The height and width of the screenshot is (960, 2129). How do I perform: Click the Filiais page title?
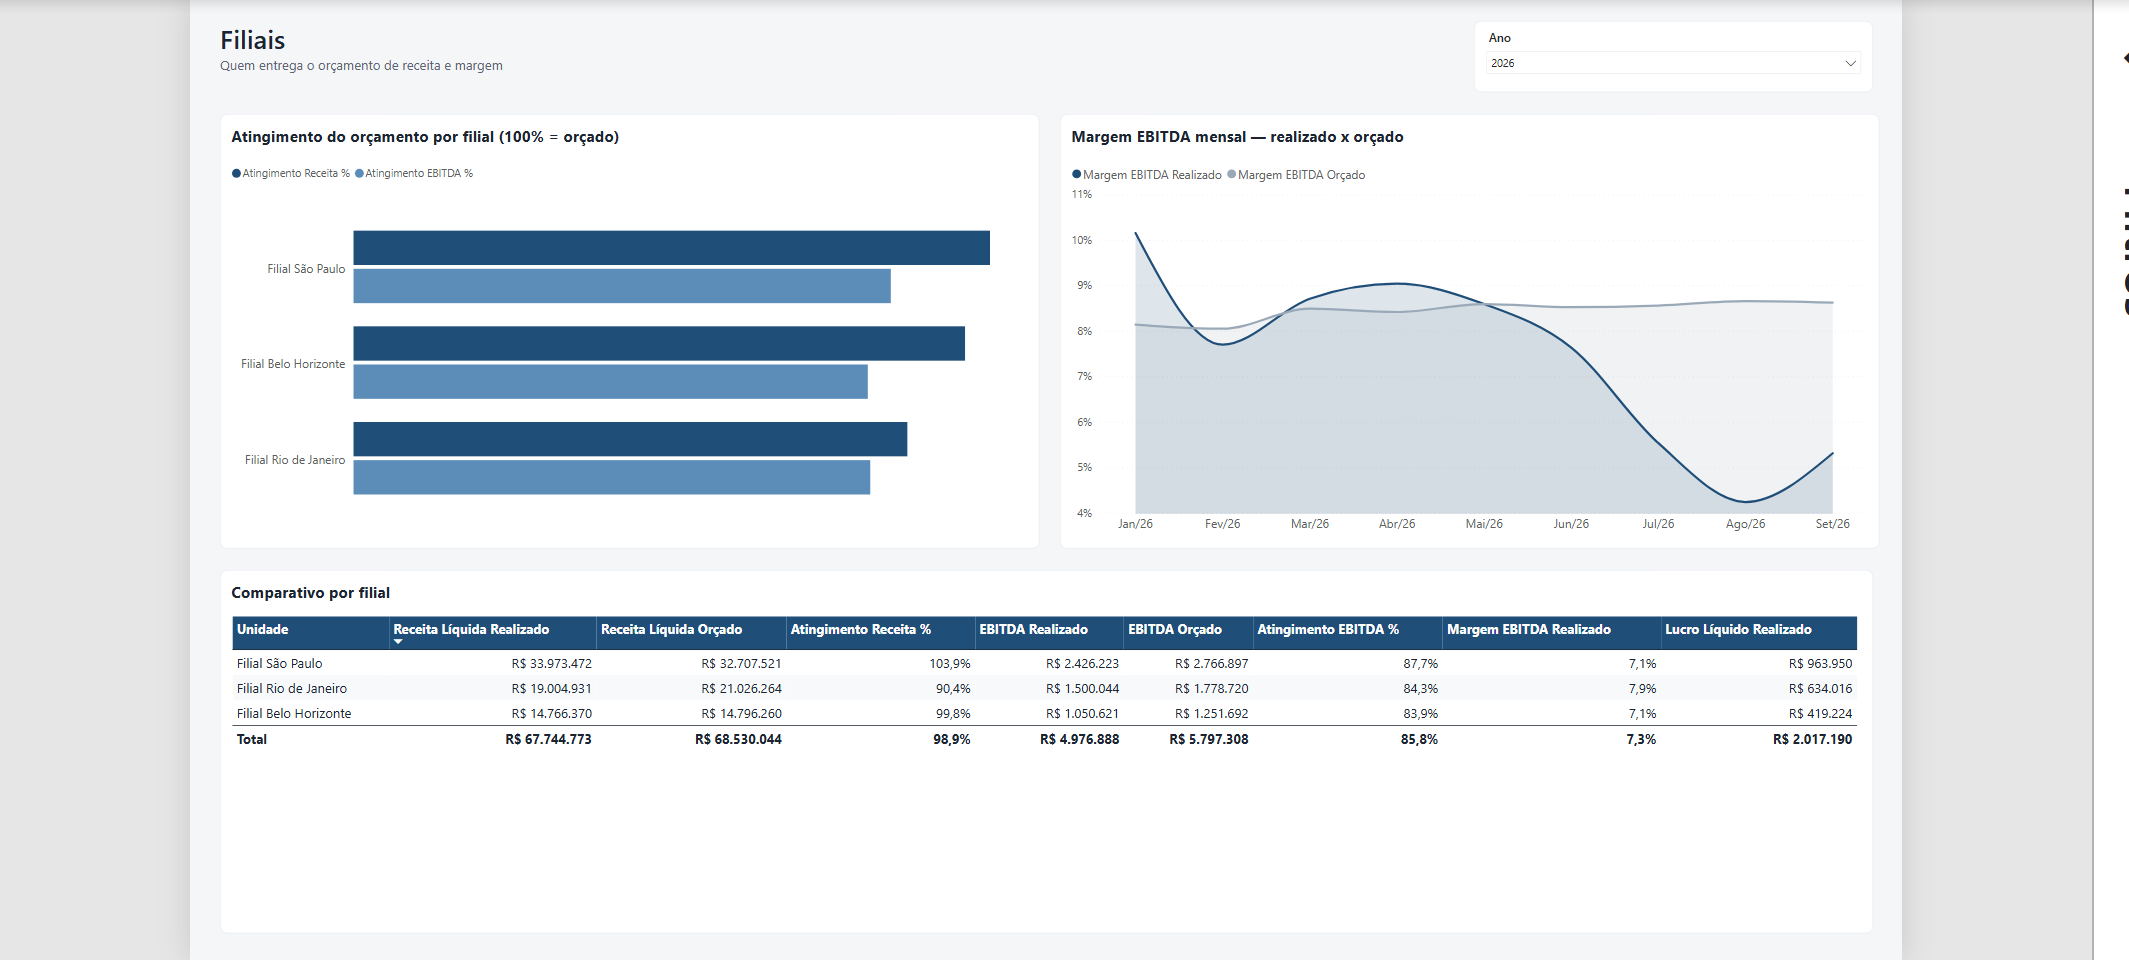[x=252, y=40]
